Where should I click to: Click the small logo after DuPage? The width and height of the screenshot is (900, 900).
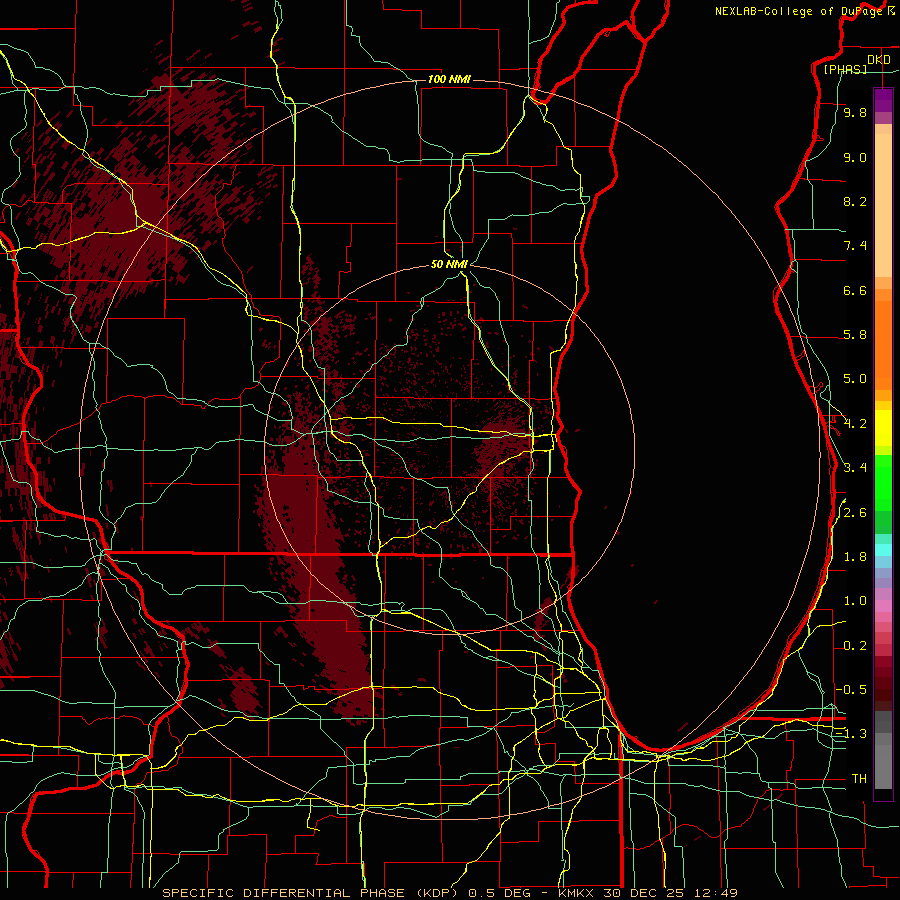point(891,11)
